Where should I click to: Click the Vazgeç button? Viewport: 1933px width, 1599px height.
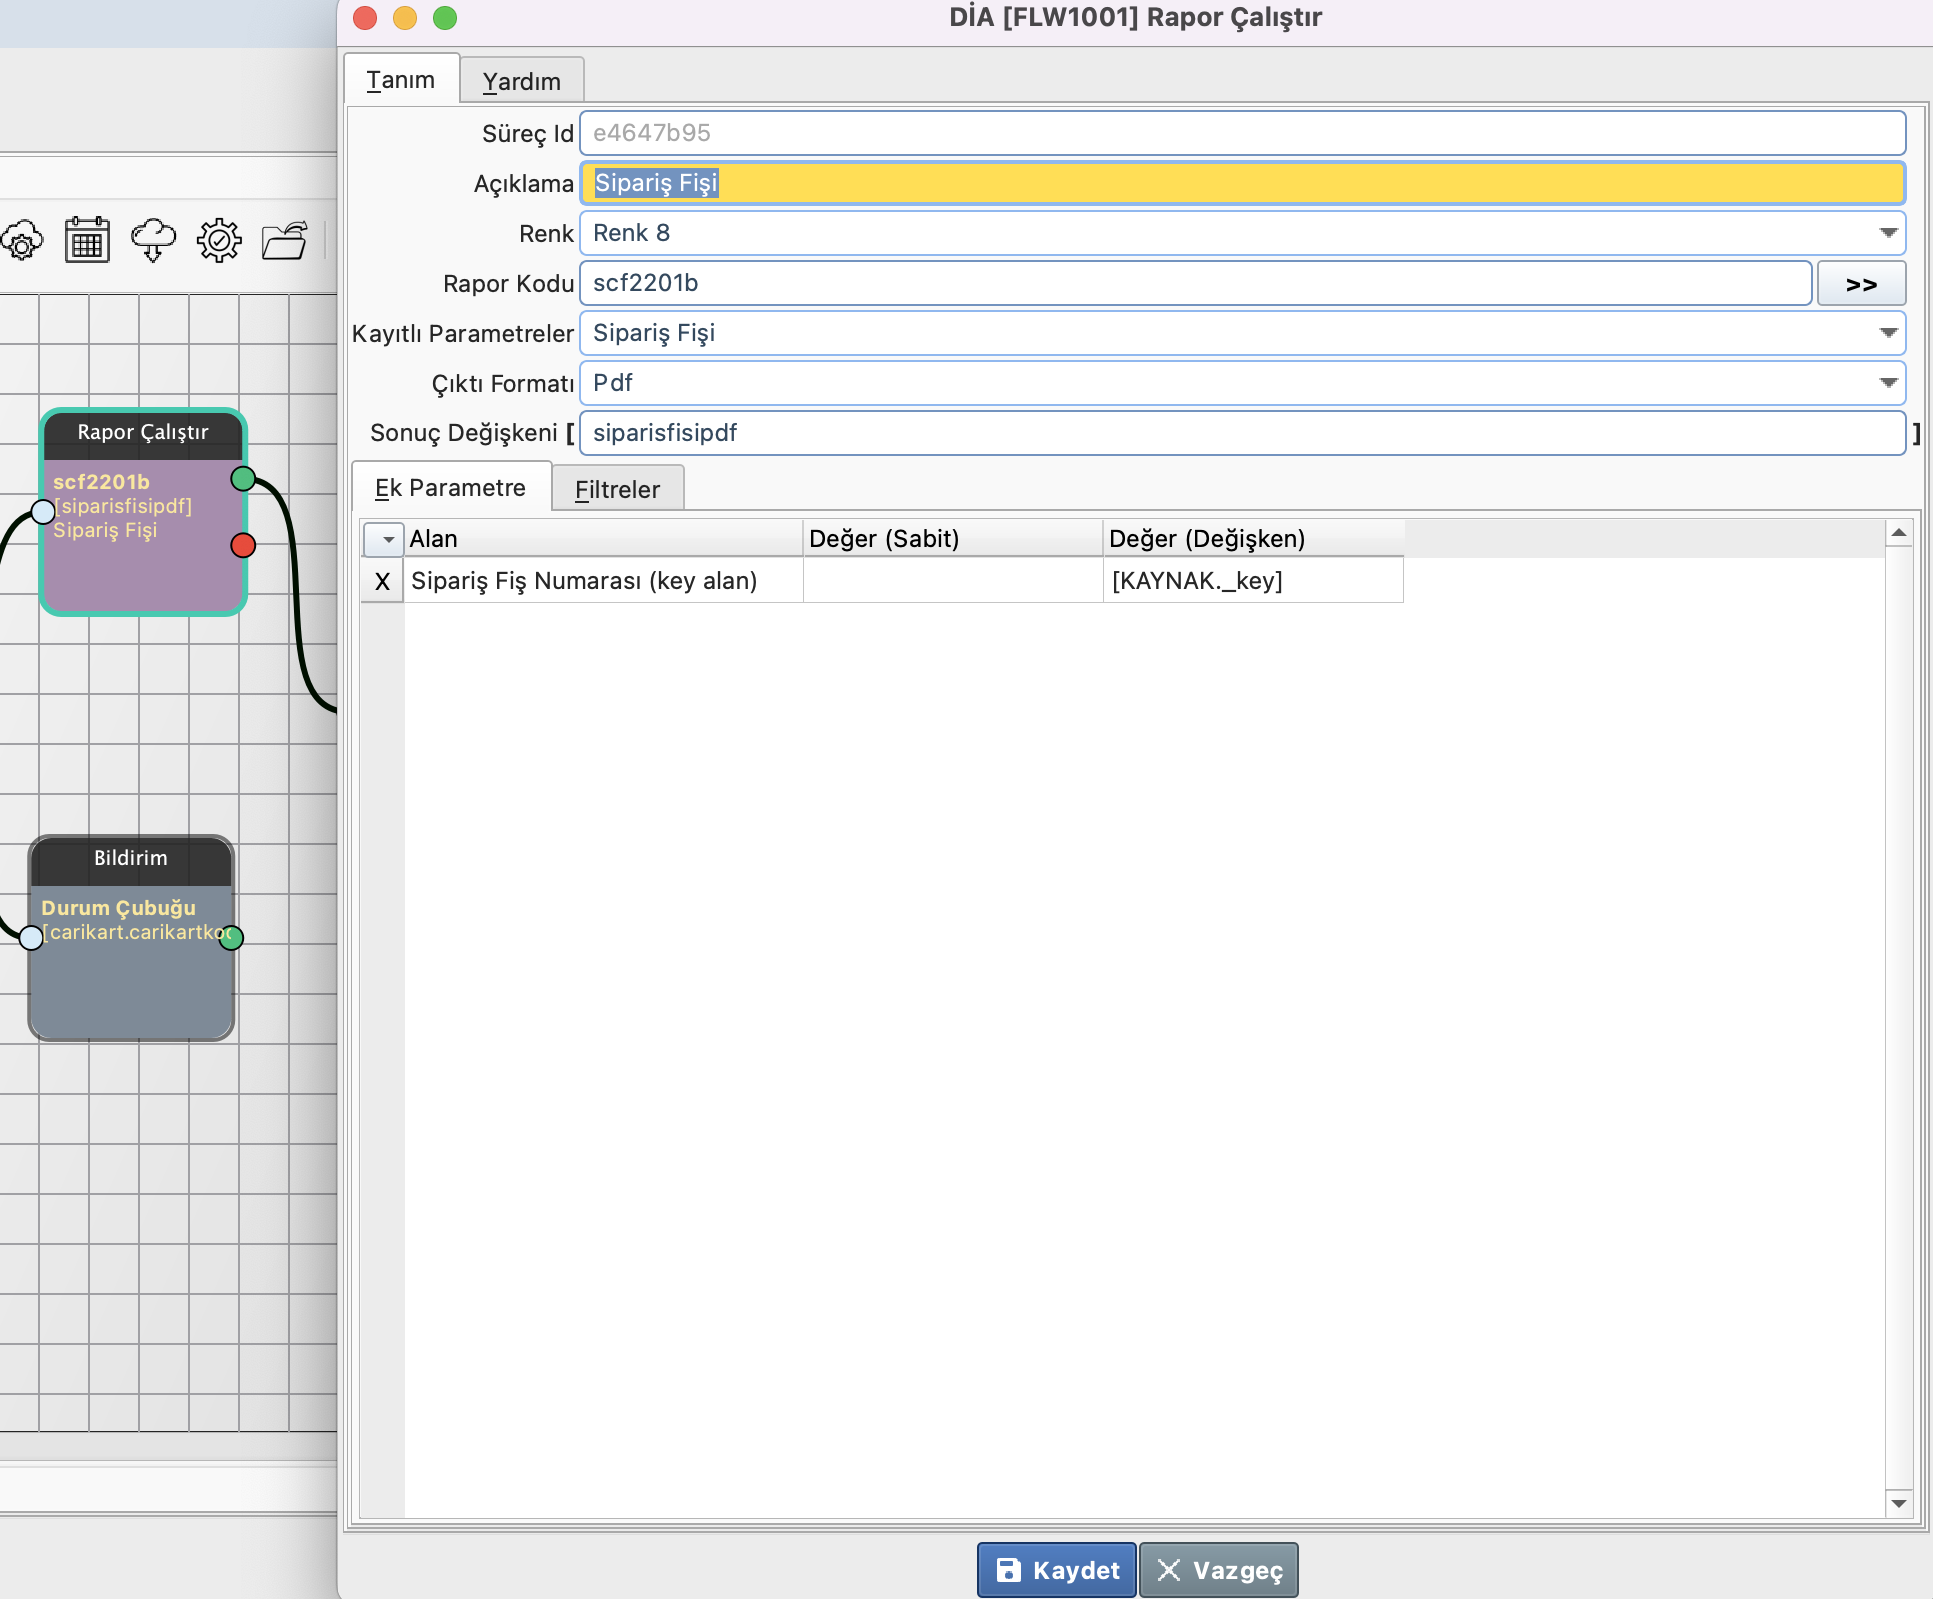(1219, 1570)
